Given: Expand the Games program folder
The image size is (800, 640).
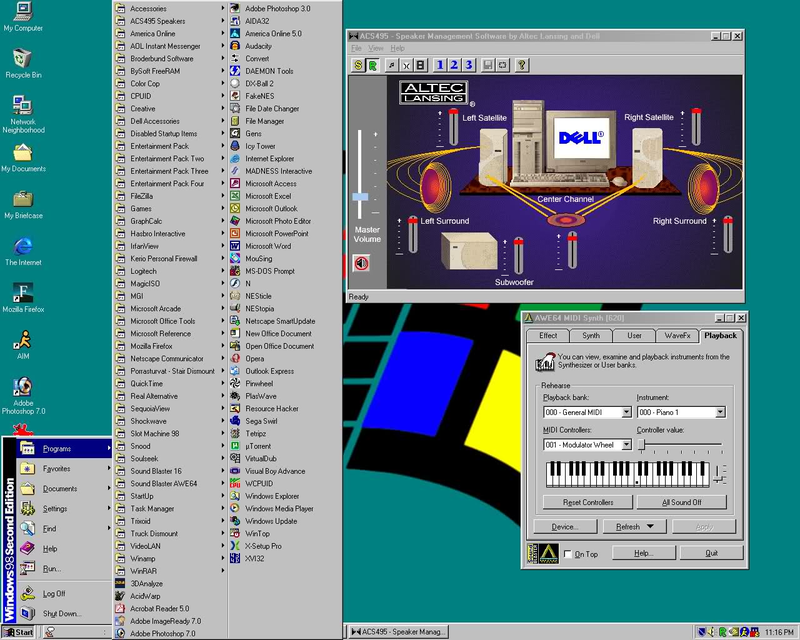Looking at the screenshot, I should (170, 208).
